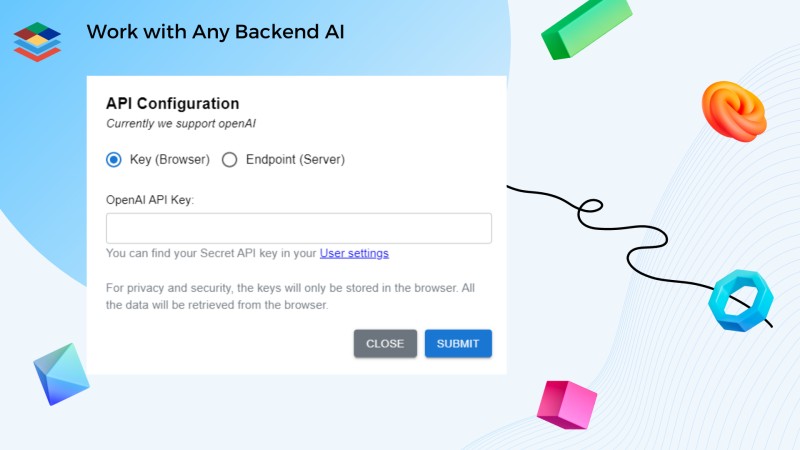Screen dimensions: 800x450
Task: Open the User settings link
Action: [x=354, y=253]
